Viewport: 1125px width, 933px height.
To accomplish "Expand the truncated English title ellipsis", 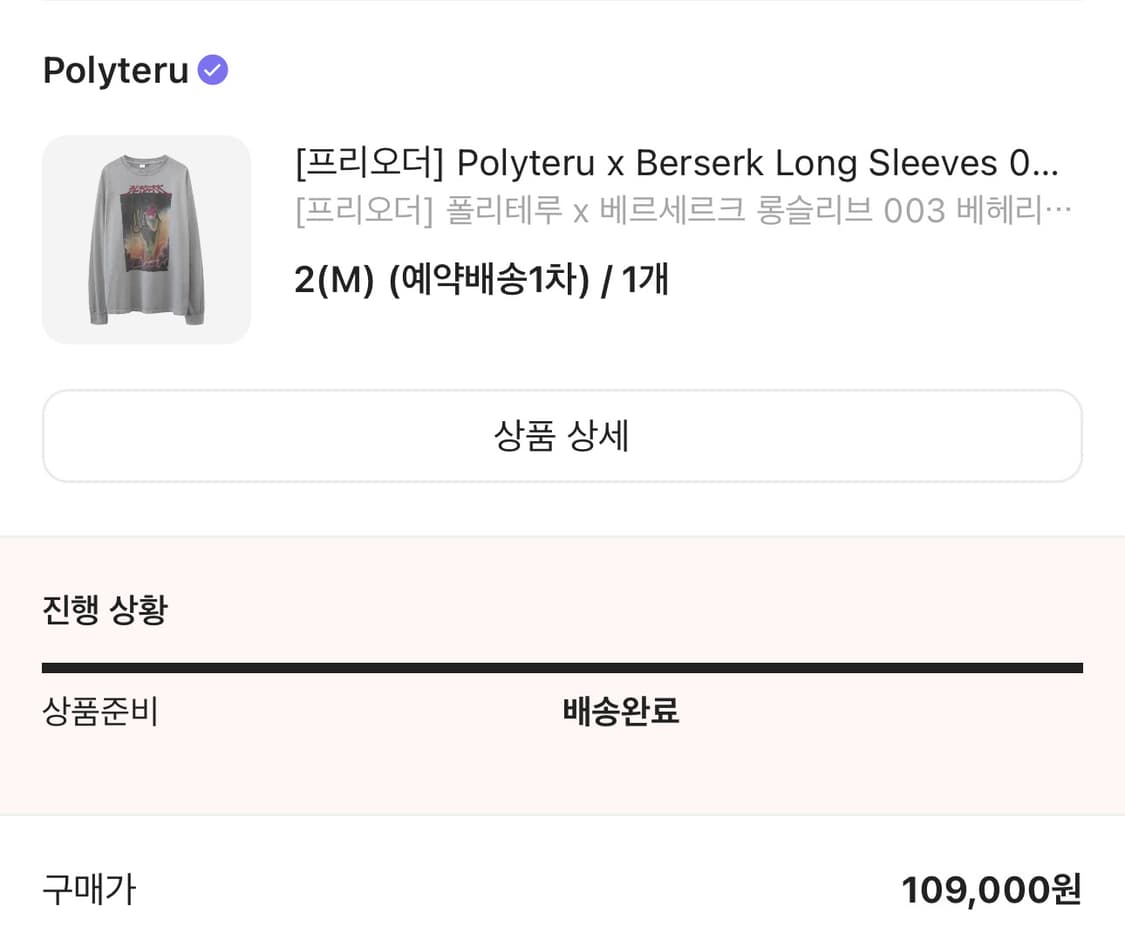I will point(1045,162).
